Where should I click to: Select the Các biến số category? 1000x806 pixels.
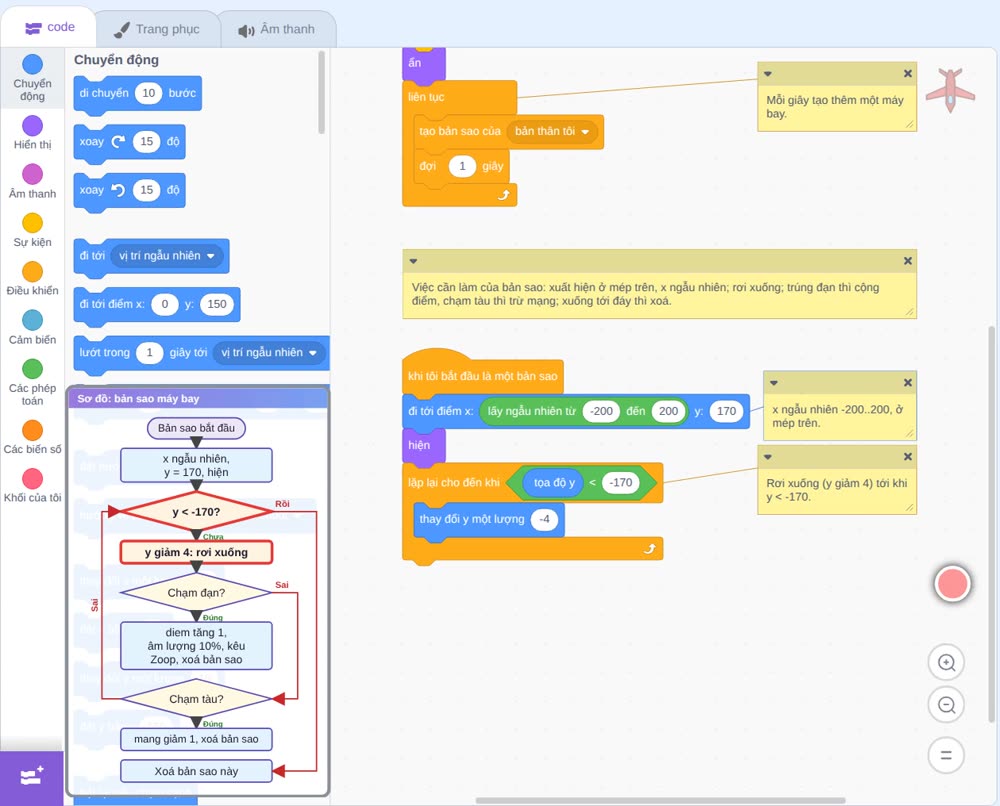33,437
